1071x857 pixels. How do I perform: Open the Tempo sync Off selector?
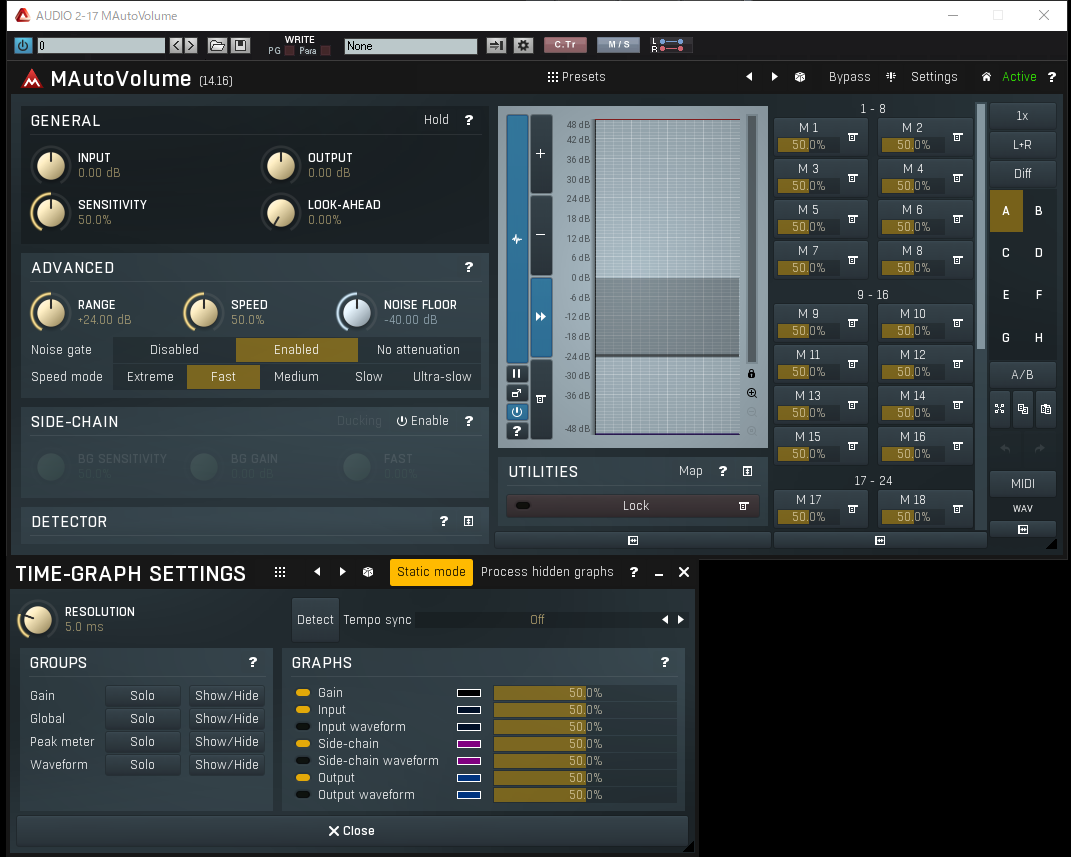(x=537, y=620)
